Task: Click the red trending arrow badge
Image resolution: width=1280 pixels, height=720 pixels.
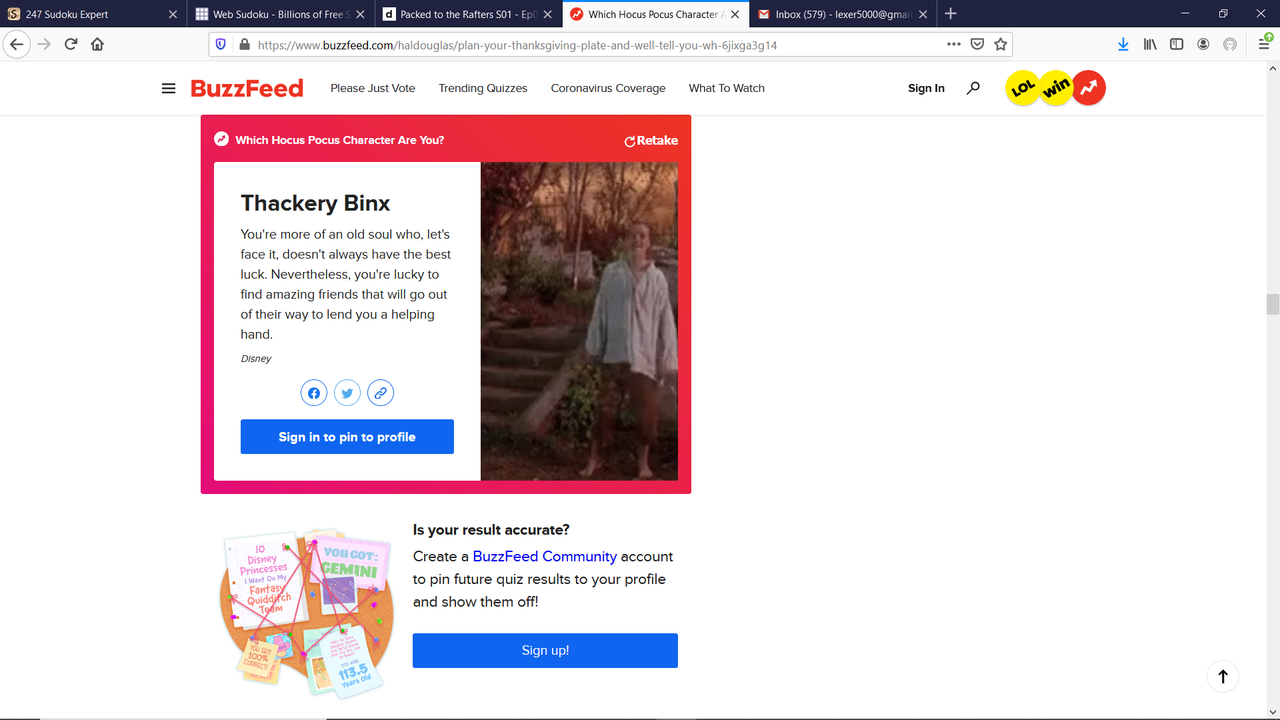Action: (x=1089, y=89)
